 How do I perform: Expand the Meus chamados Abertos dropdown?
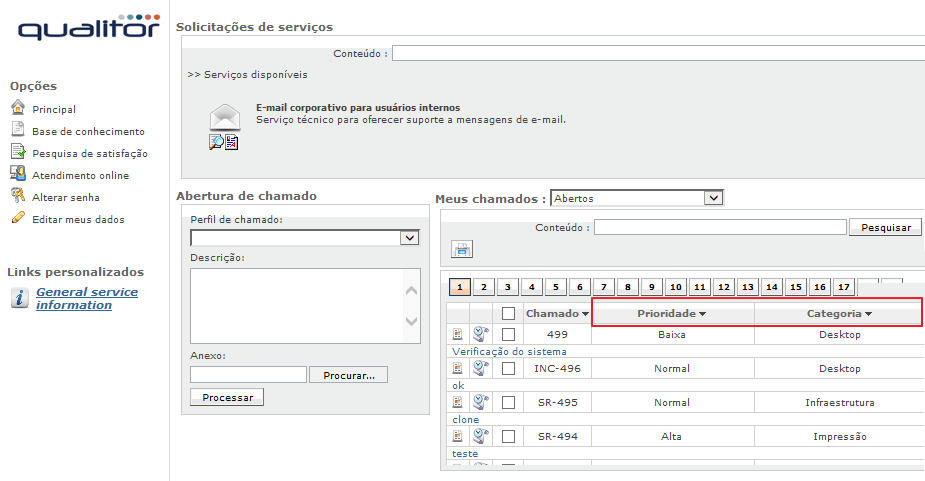pyautogui.click(x=712, y=198)
